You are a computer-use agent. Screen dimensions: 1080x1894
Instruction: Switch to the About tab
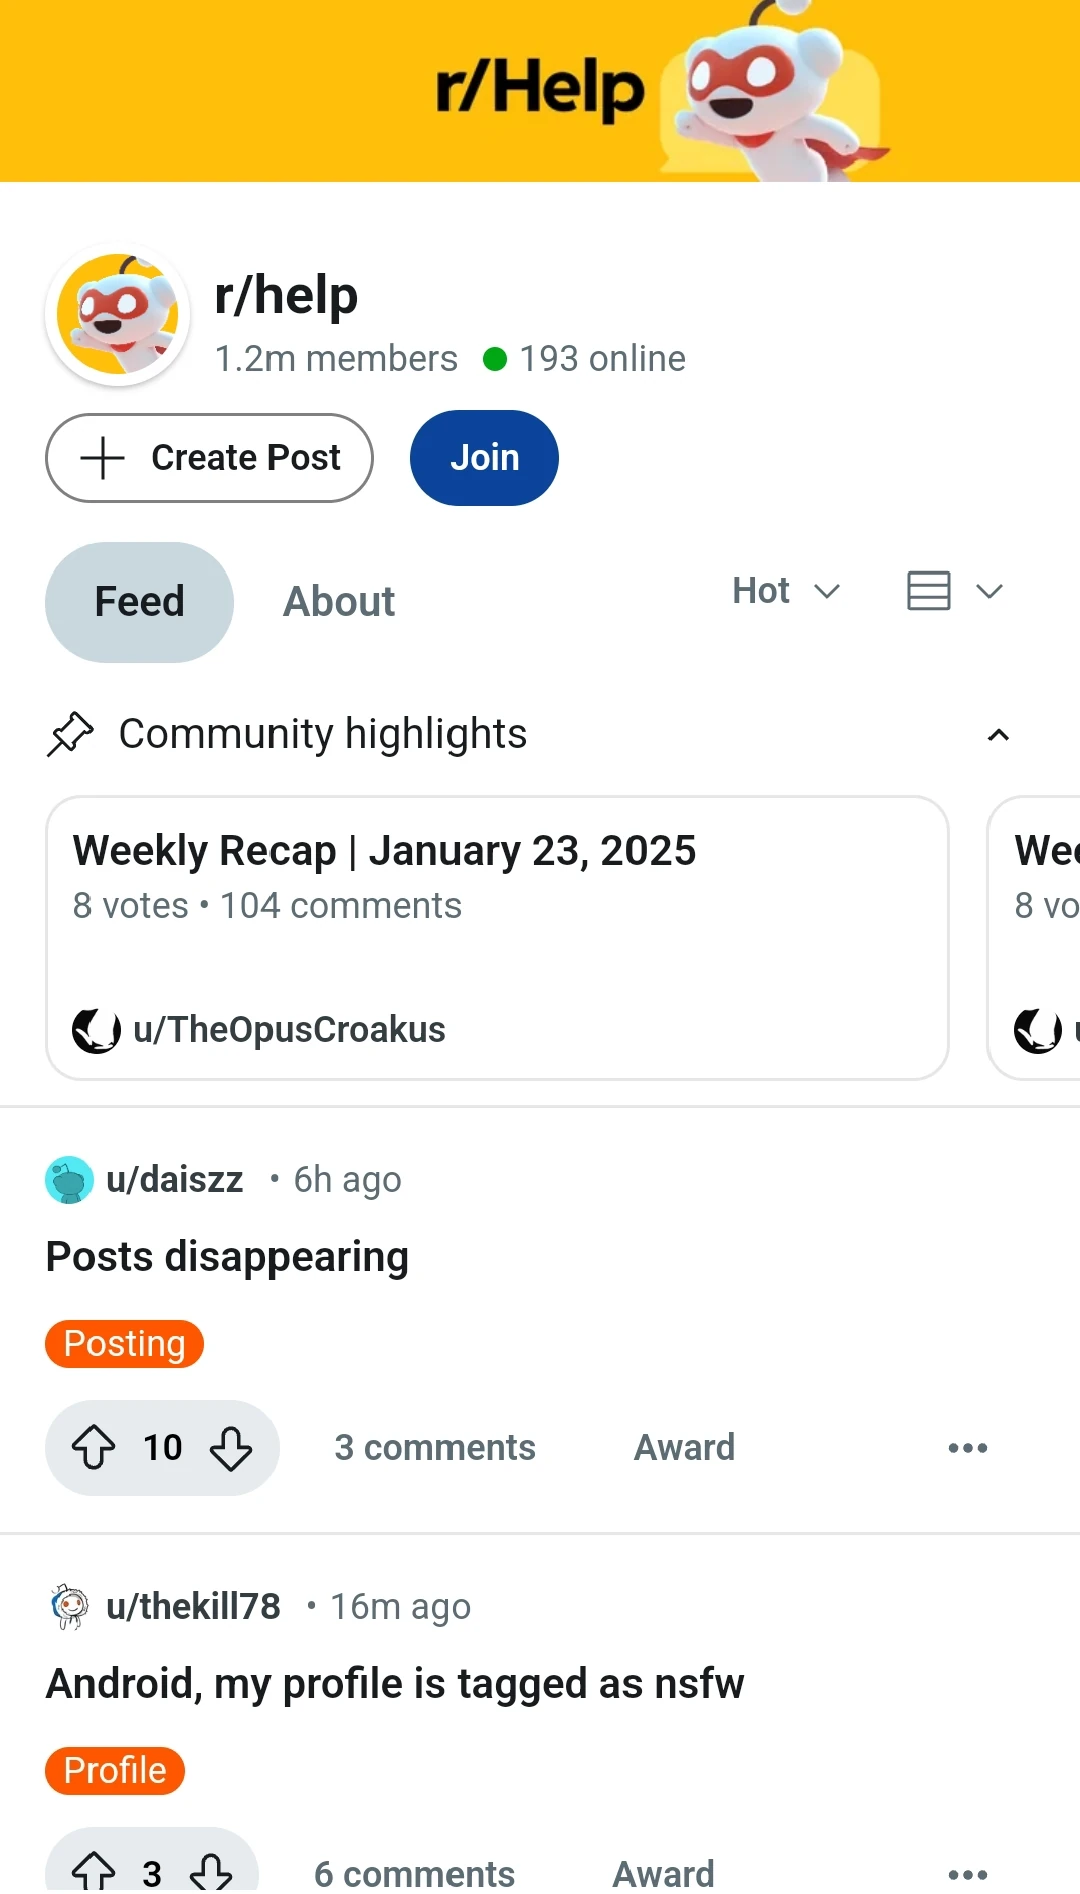tap(339, 602)
